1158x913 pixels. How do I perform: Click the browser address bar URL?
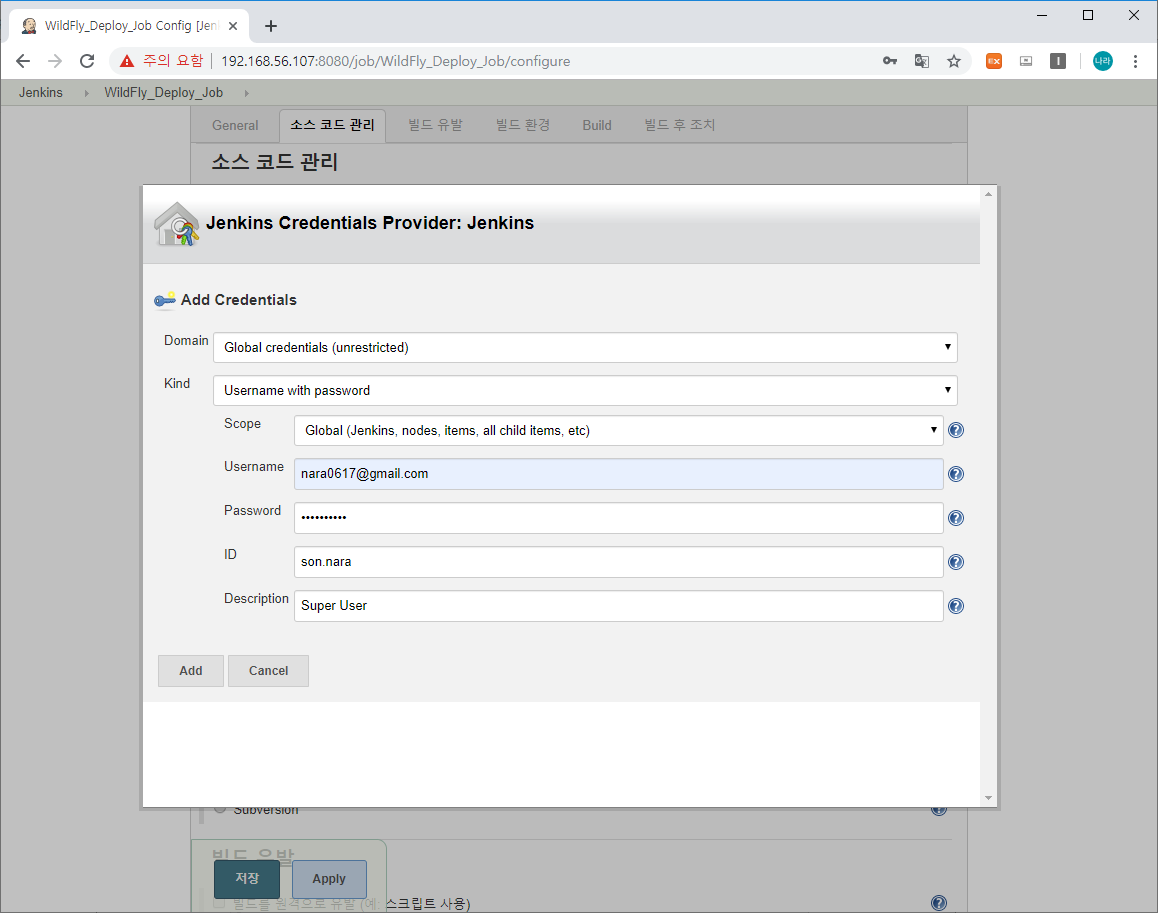coord(395,61)
